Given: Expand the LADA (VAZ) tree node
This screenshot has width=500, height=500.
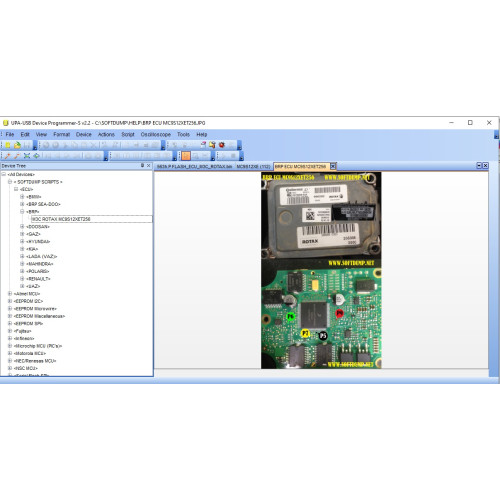Looking at the screenshot, I should tap(22, 256).
